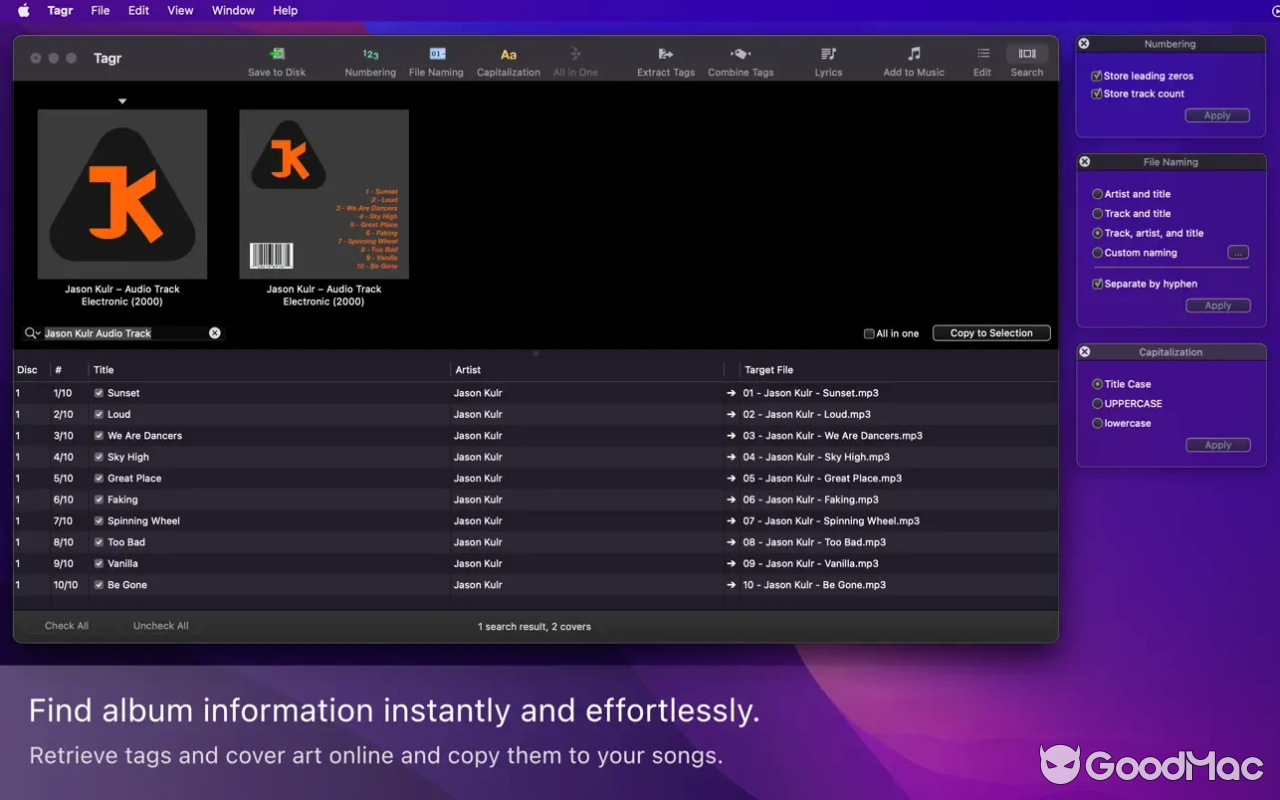Disable Store leading zeros checkbox
Screen dimensions: 1280x800
click(x=1097, y=76)
